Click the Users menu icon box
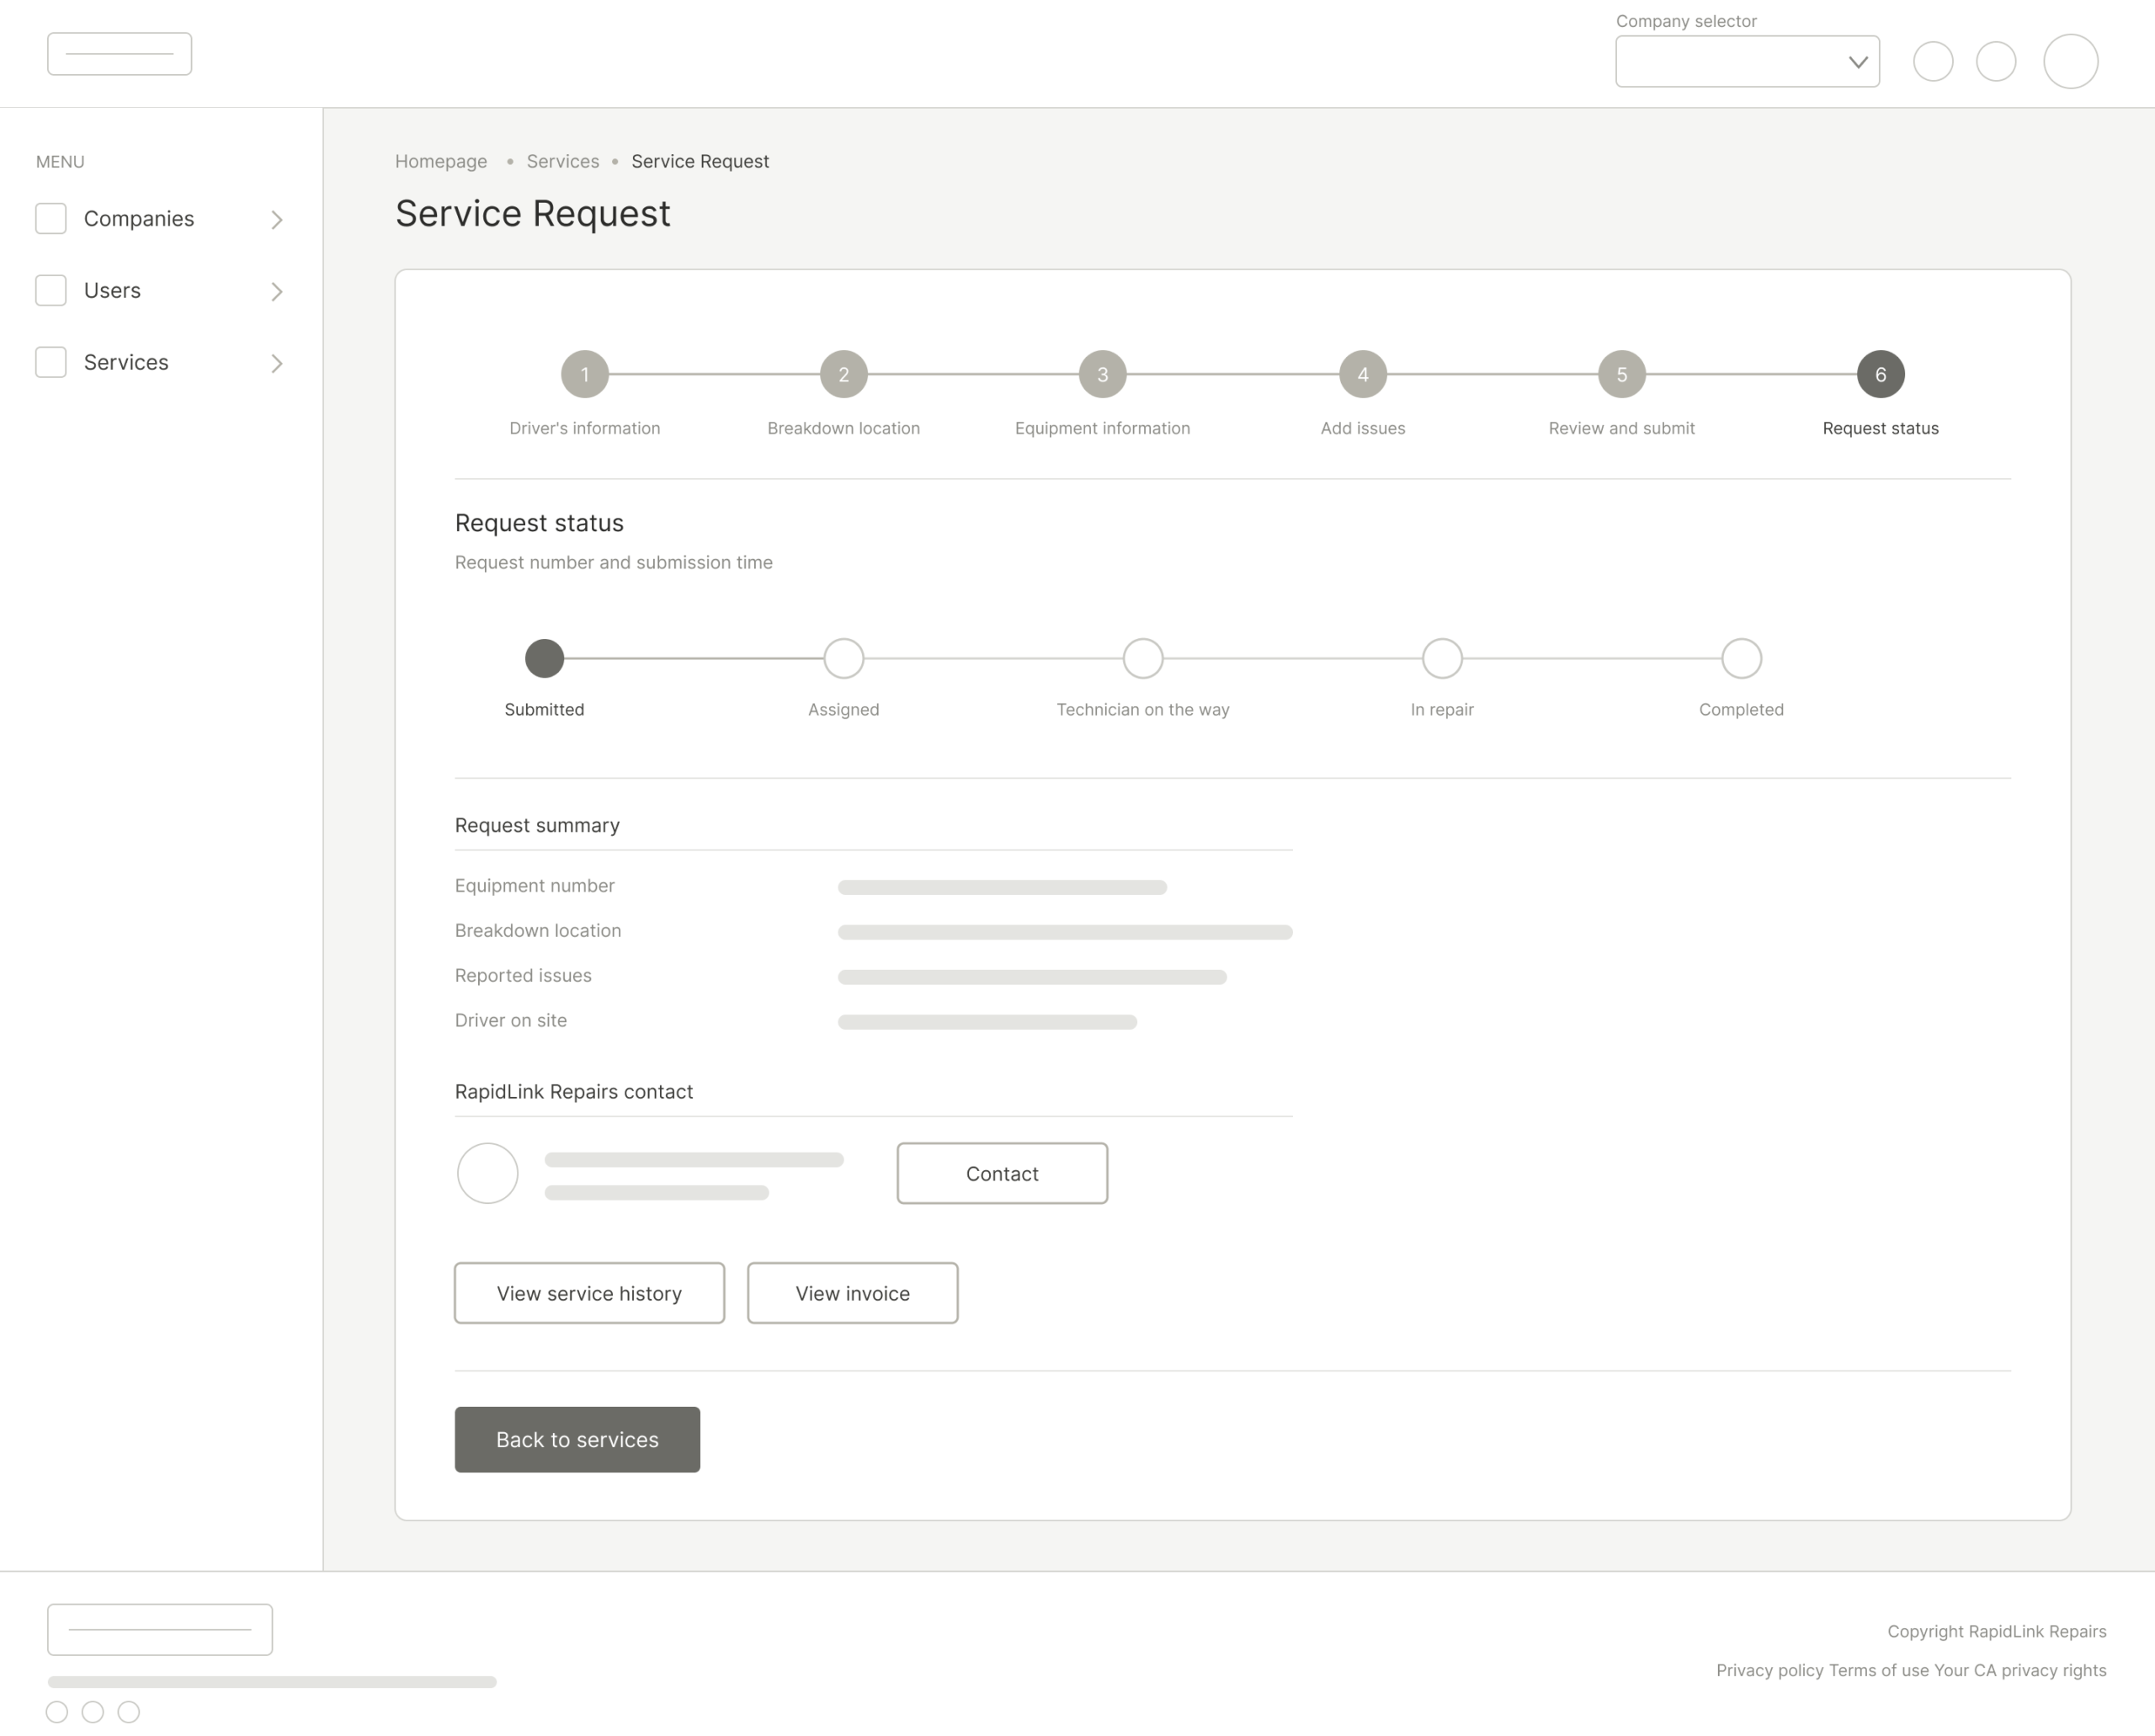 [51, 290]
